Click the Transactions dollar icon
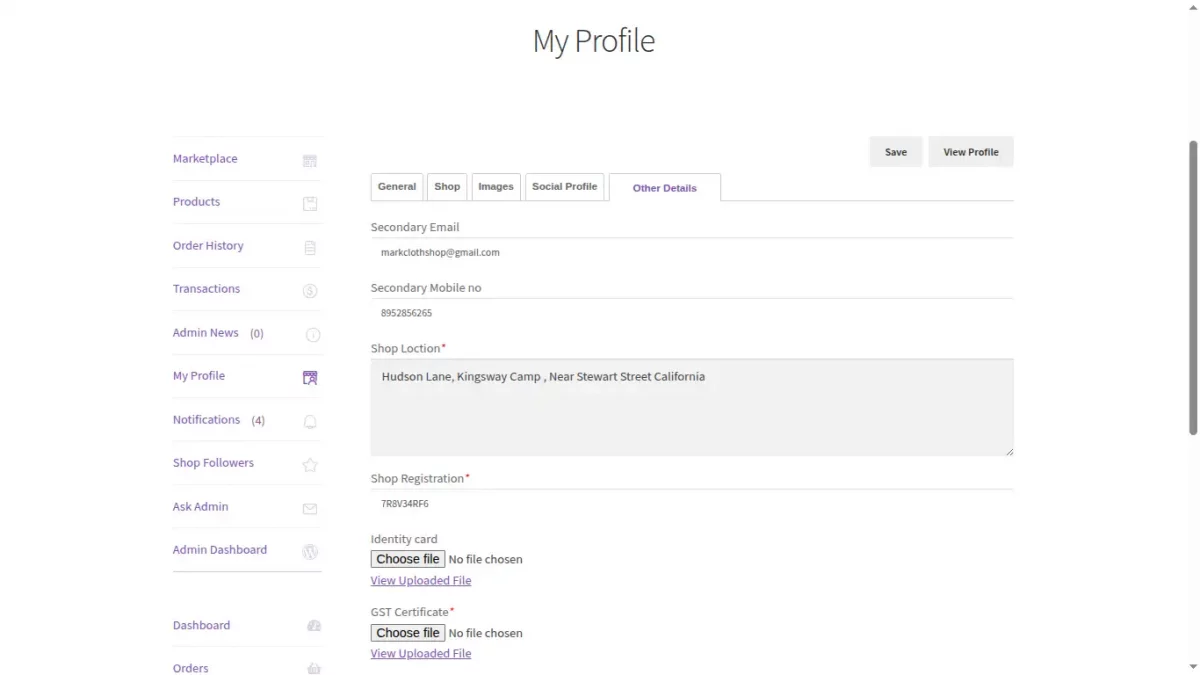 [309, 290]
